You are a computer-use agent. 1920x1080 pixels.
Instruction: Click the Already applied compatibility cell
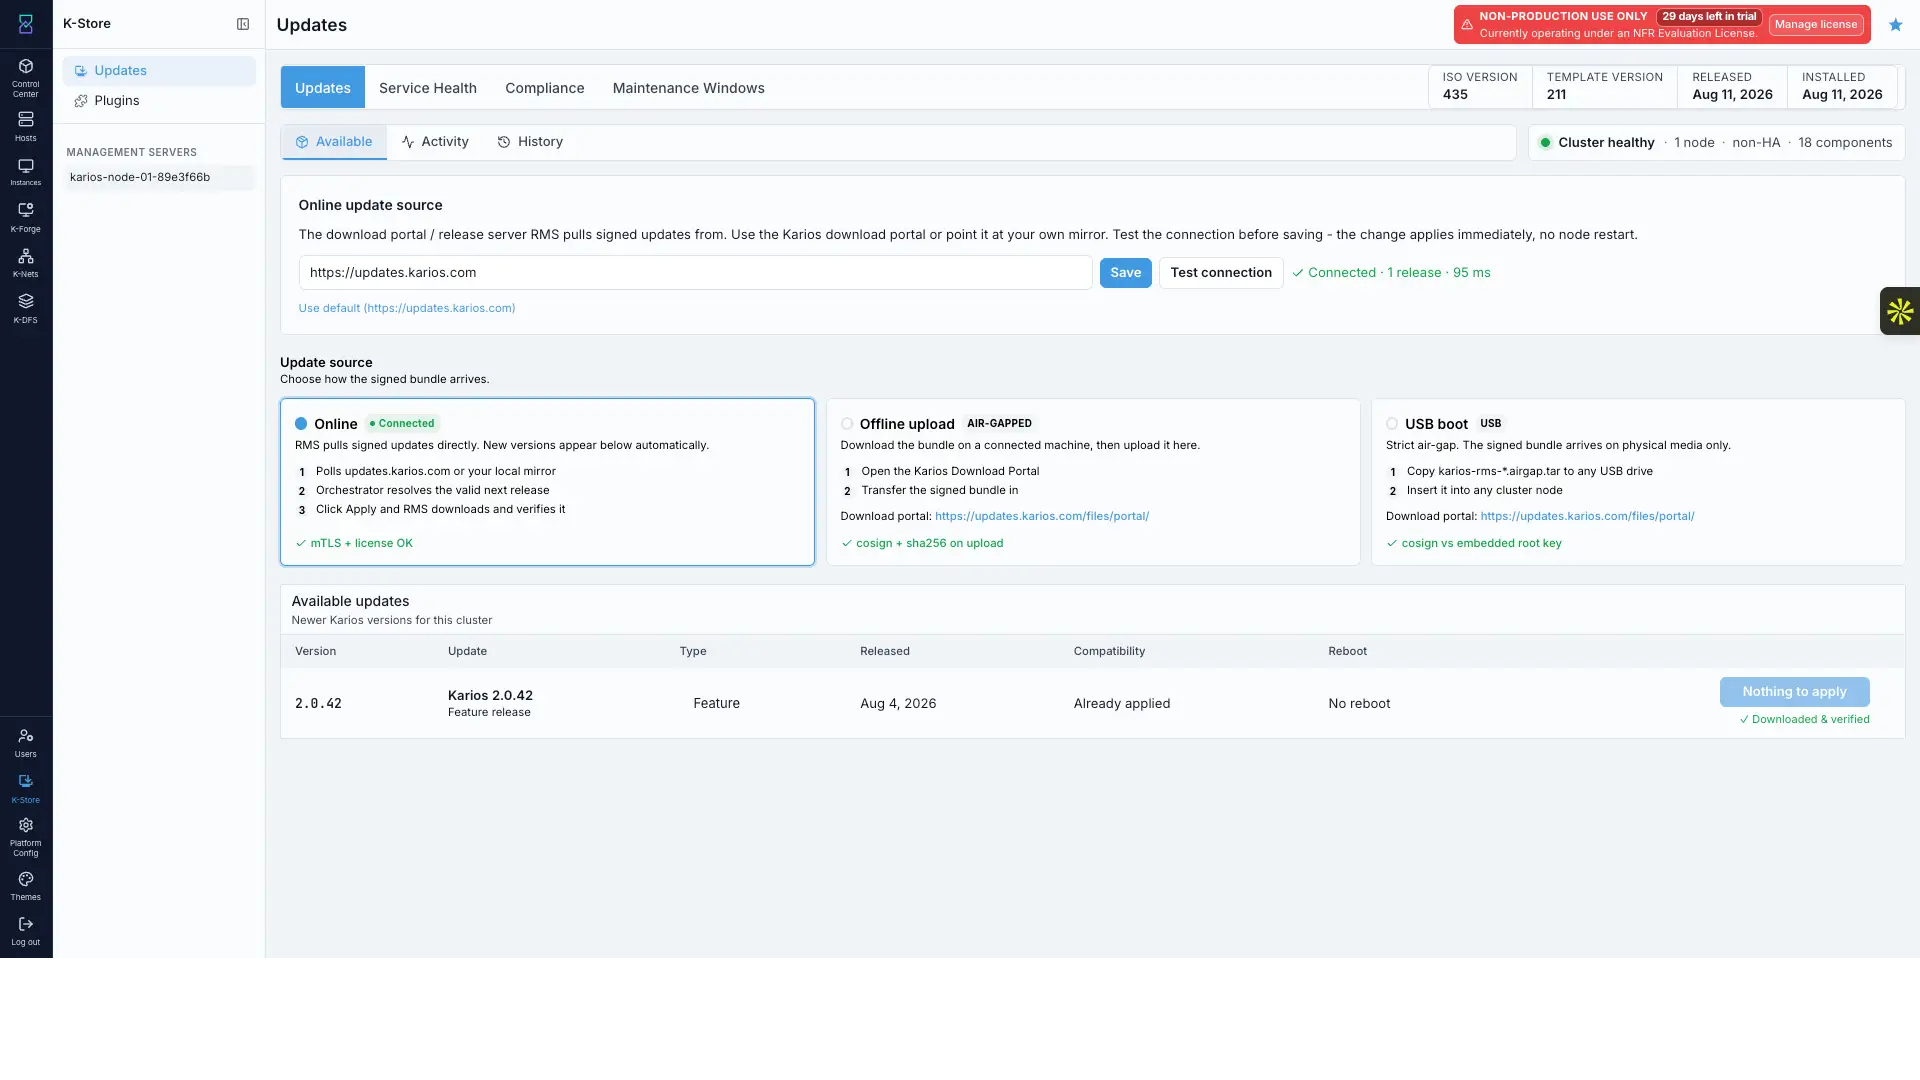[x=1122, y=704]
